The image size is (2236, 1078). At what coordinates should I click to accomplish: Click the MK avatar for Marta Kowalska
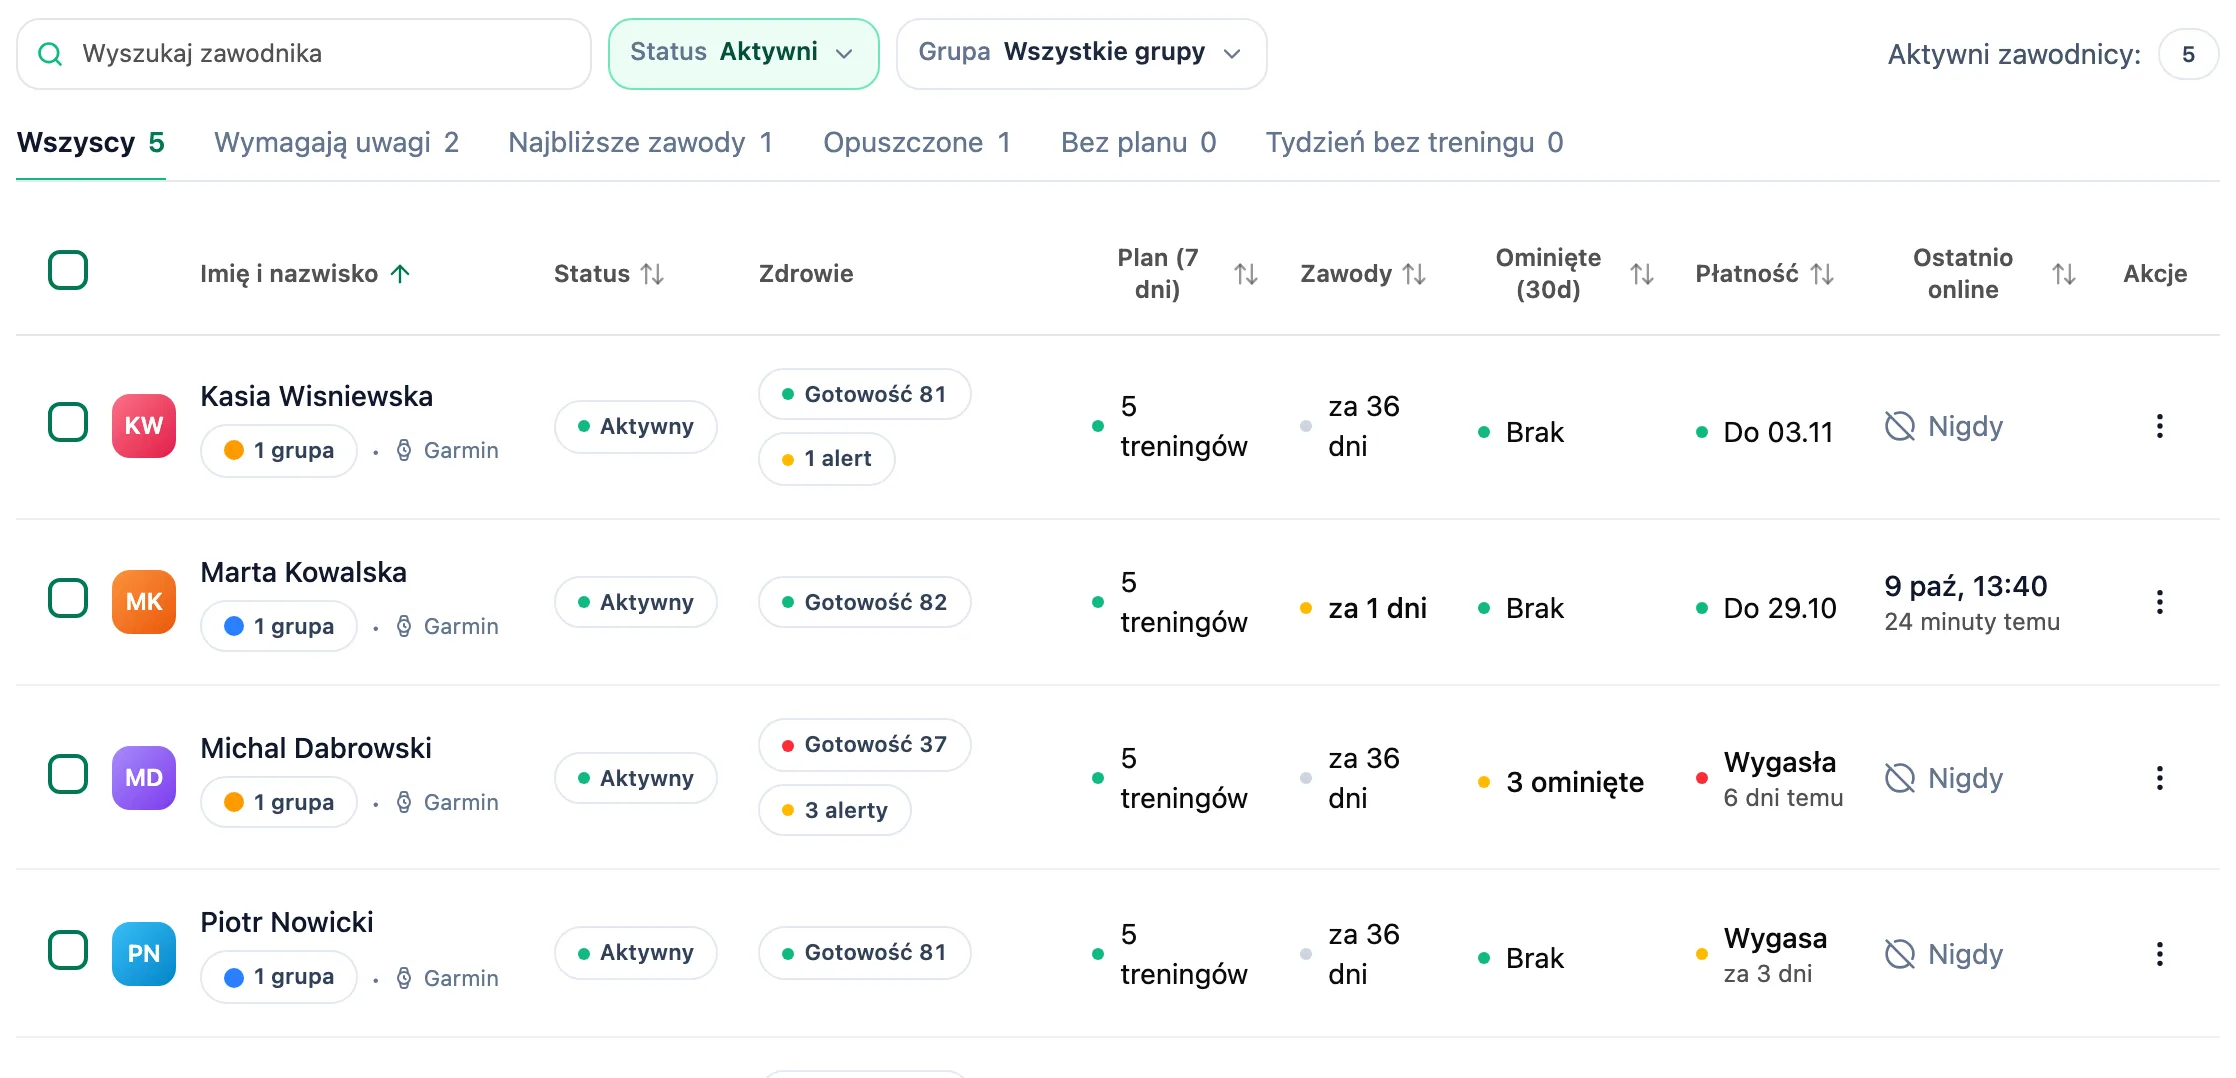tap(144, 602)
